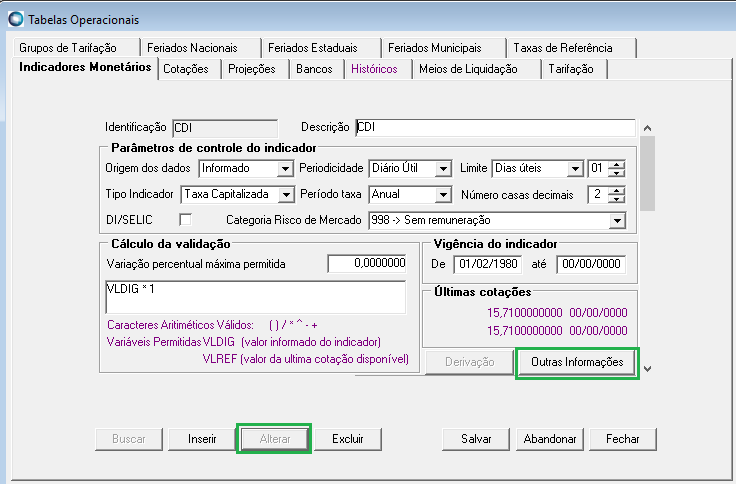Open the Cotações tab
Viewport: 736px width, 484px height.
pos(189,69)
